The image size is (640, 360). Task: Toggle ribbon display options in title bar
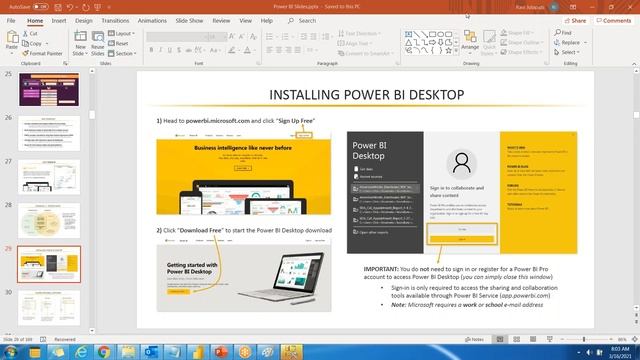click(x=573, y=7)
